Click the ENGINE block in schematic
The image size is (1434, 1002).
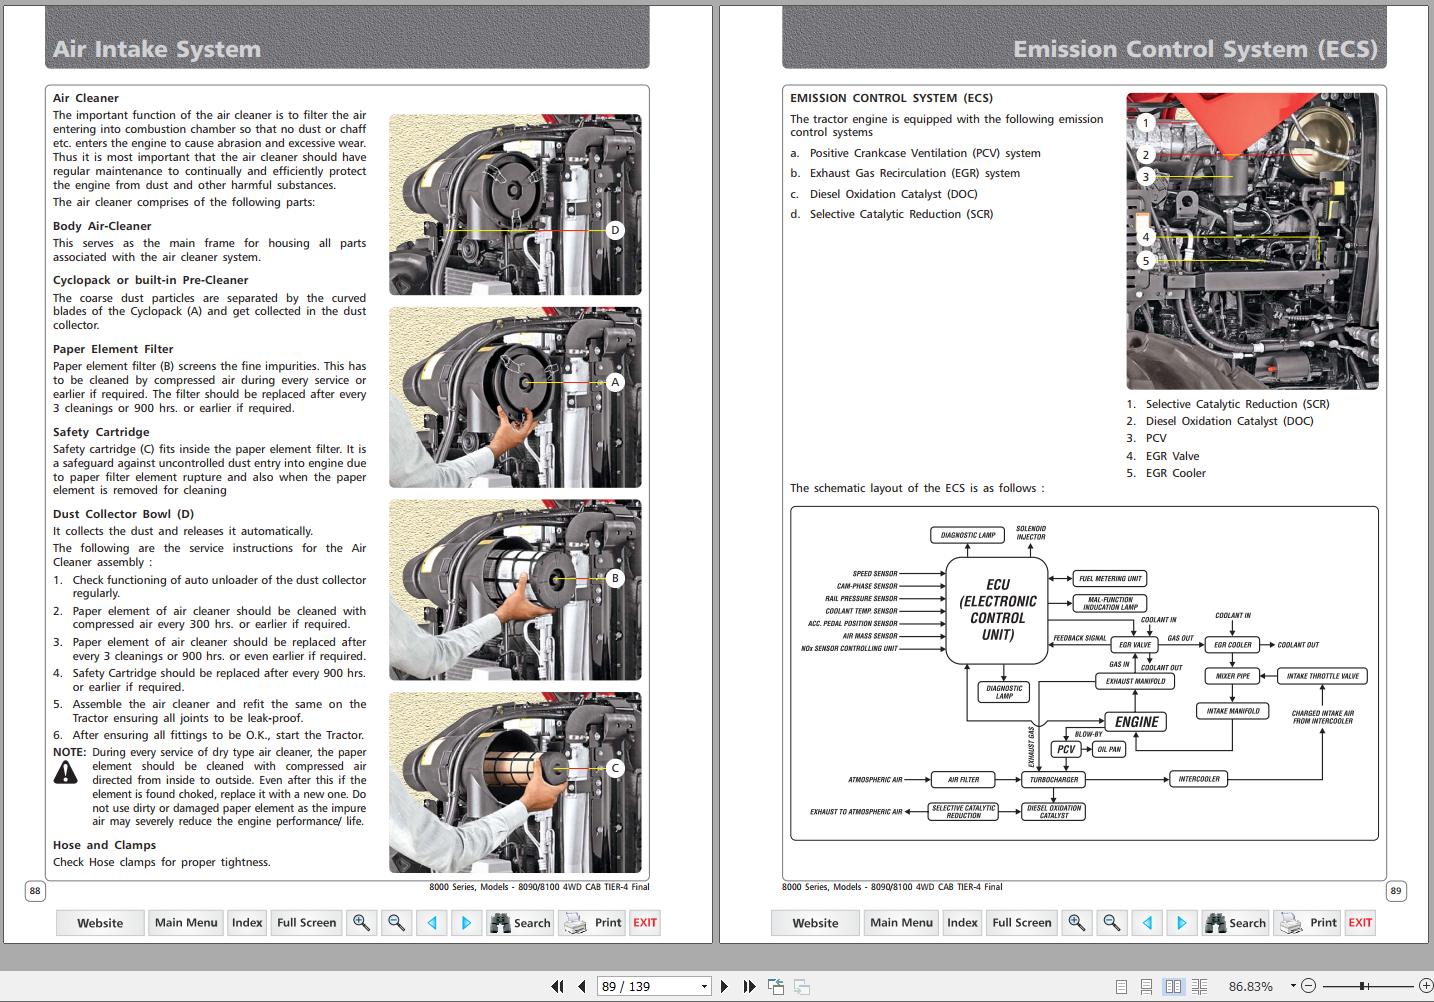pos(1136,722)
